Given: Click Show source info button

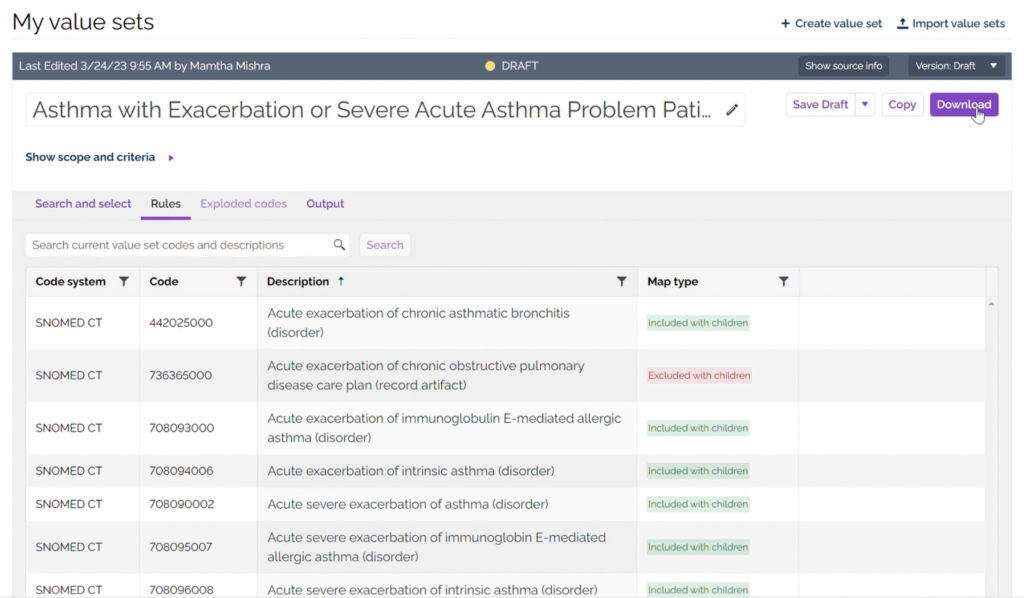Looking at the screenshot, I should [843, 66].
